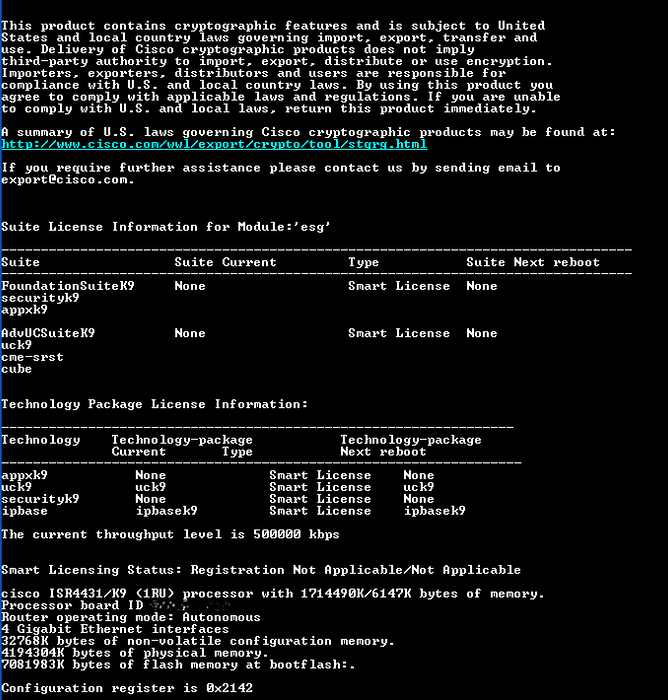
Task: Click the 'cube' line under AdvUCSuiteK9
Action: click(17, 369)
